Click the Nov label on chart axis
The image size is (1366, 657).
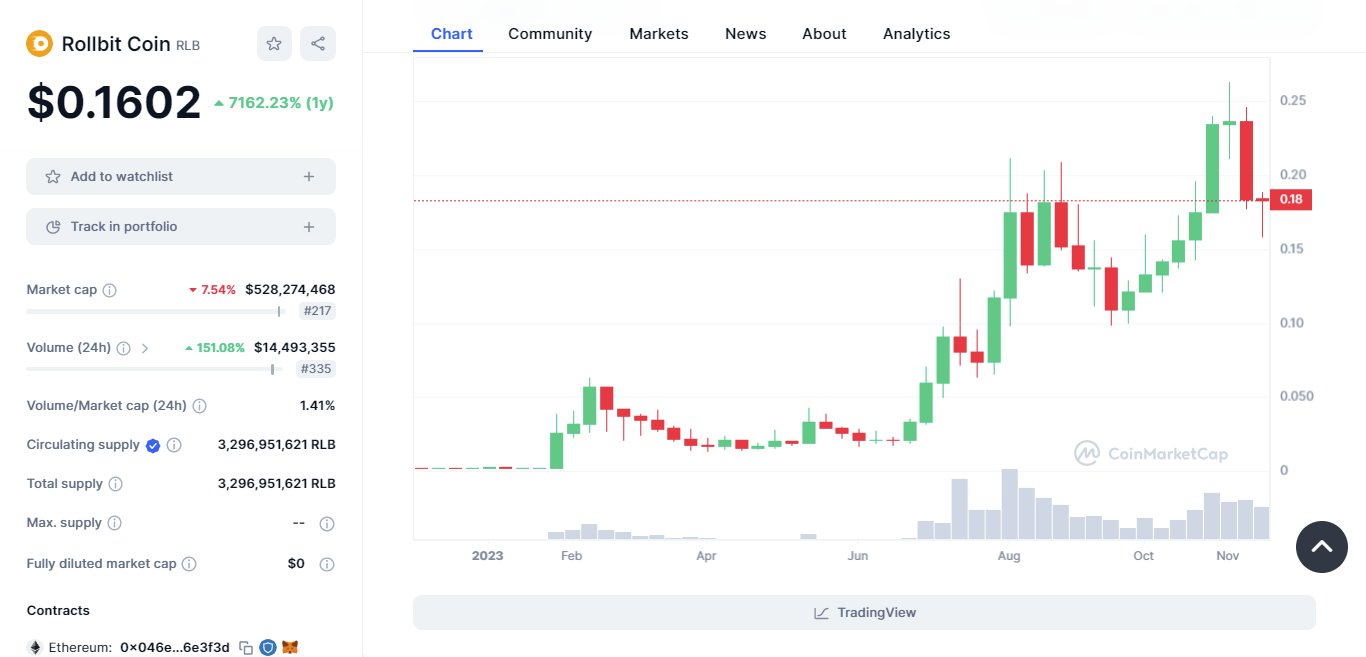click(1228, 556)
